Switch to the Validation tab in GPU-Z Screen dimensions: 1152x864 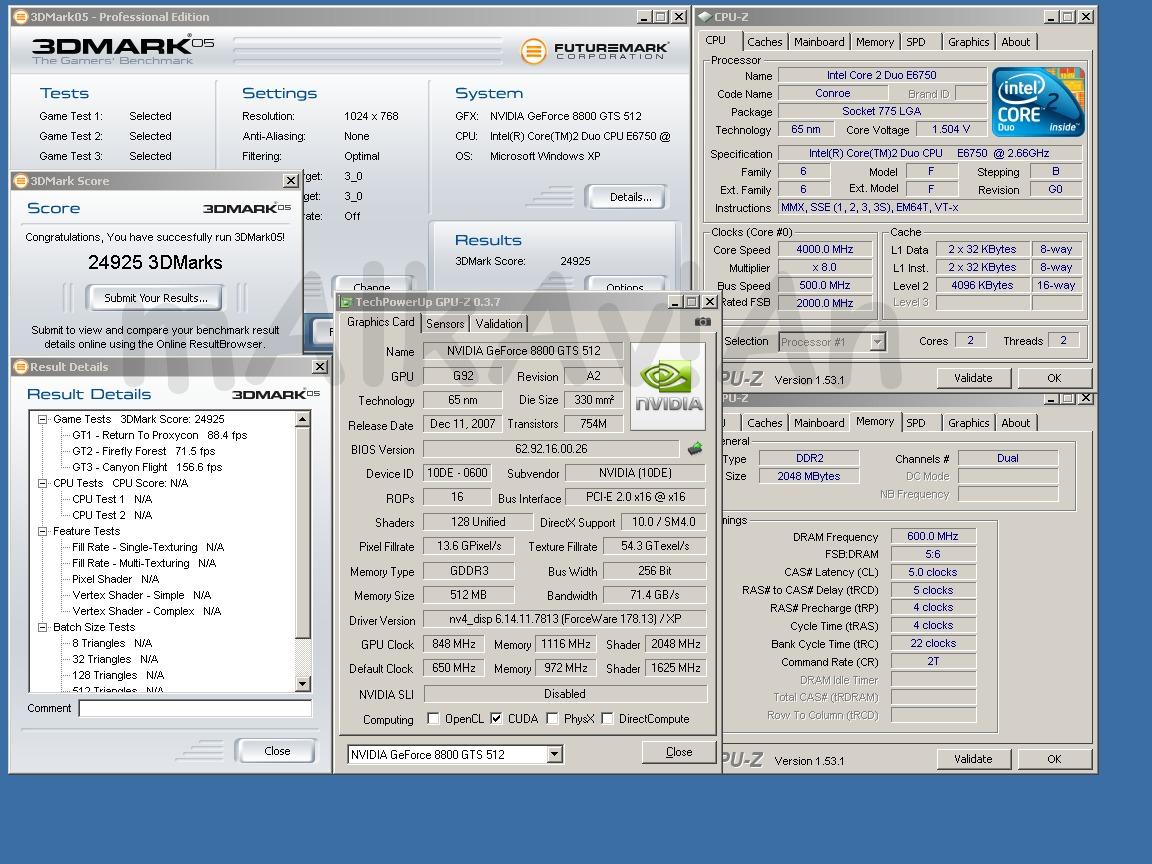click(499, 323)
